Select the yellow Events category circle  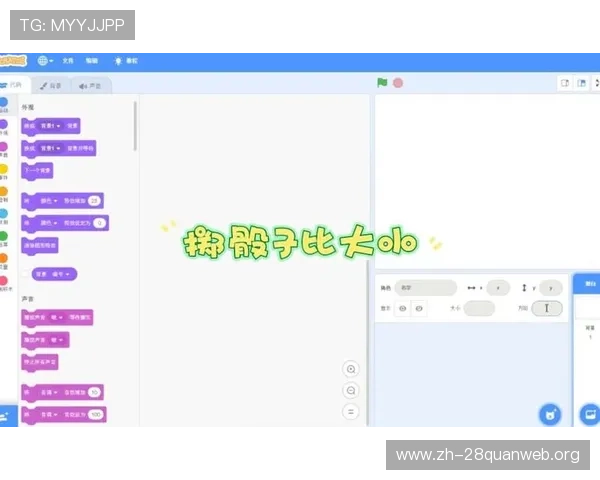click(x=3, y=169)
